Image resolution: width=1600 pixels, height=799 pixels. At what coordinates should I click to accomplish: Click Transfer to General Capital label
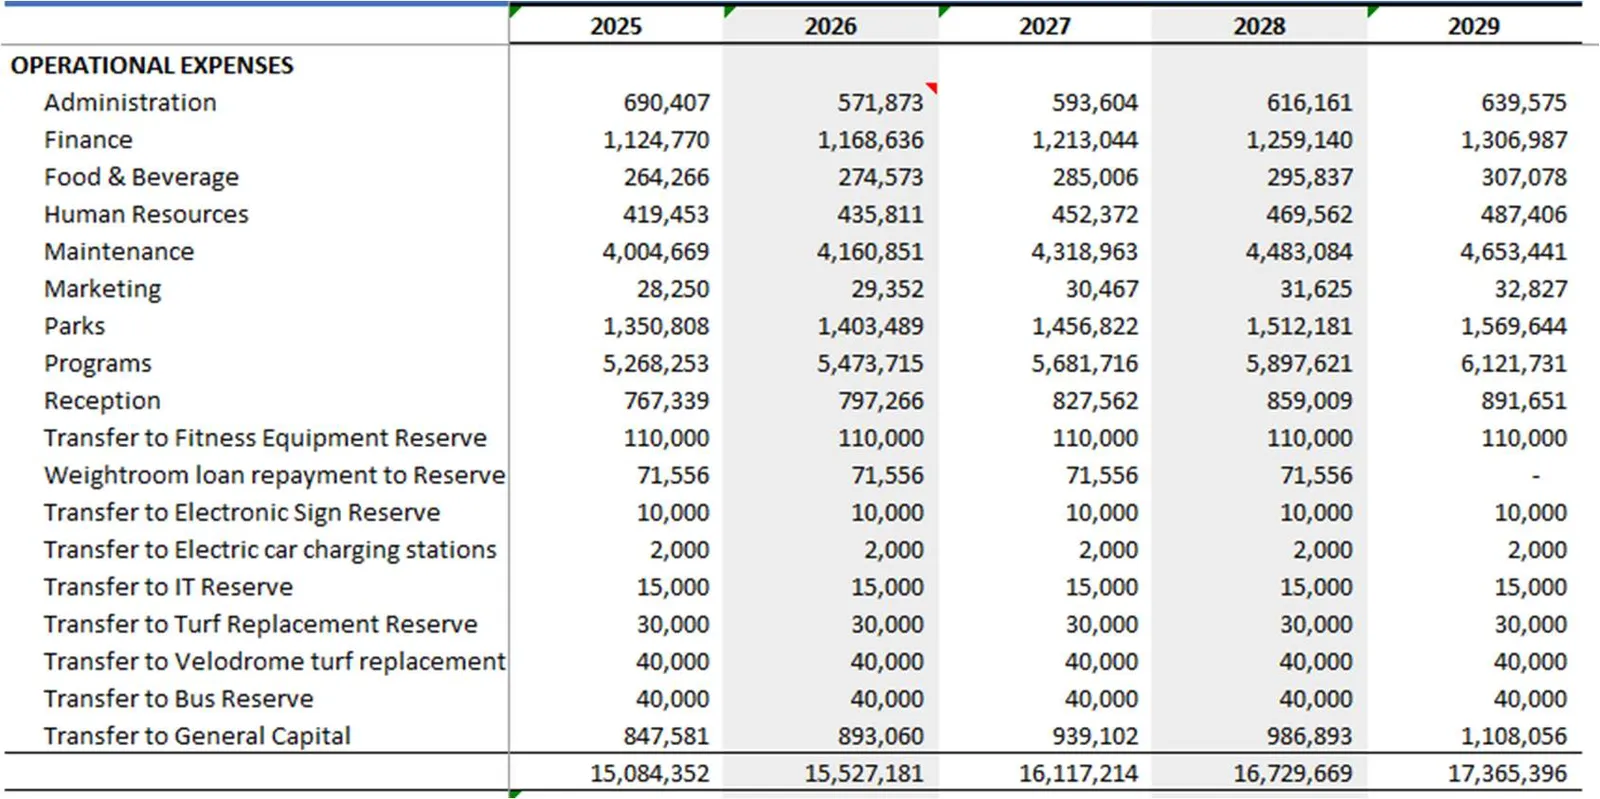pyautogui.click(x=197, y=736)
